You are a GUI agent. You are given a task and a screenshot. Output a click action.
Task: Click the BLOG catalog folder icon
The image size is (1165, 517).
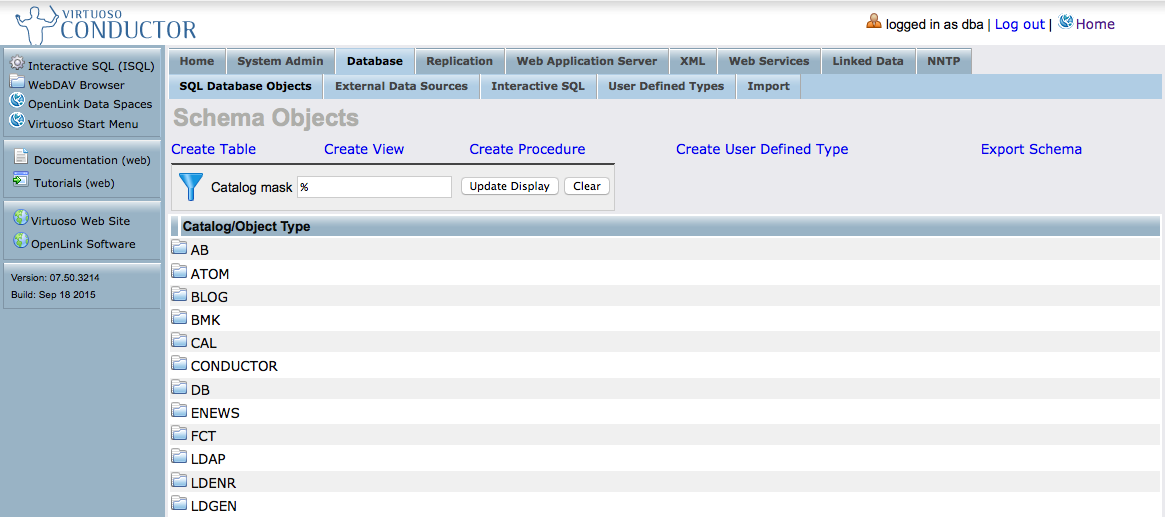click(179, 296)
